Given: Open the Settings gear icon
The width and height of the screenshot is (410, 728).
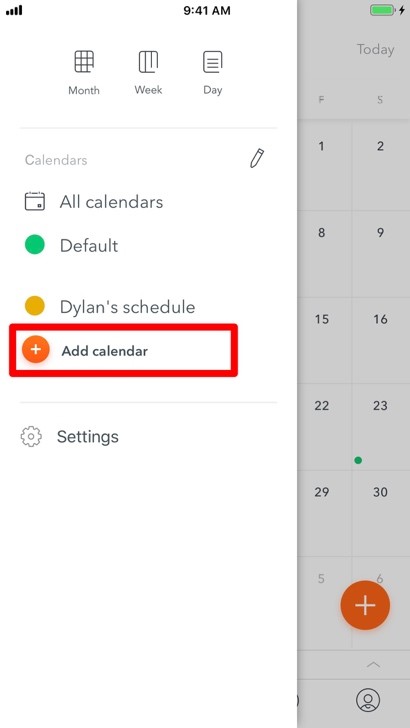Looking at the screenshot, I should coord(31,436).
